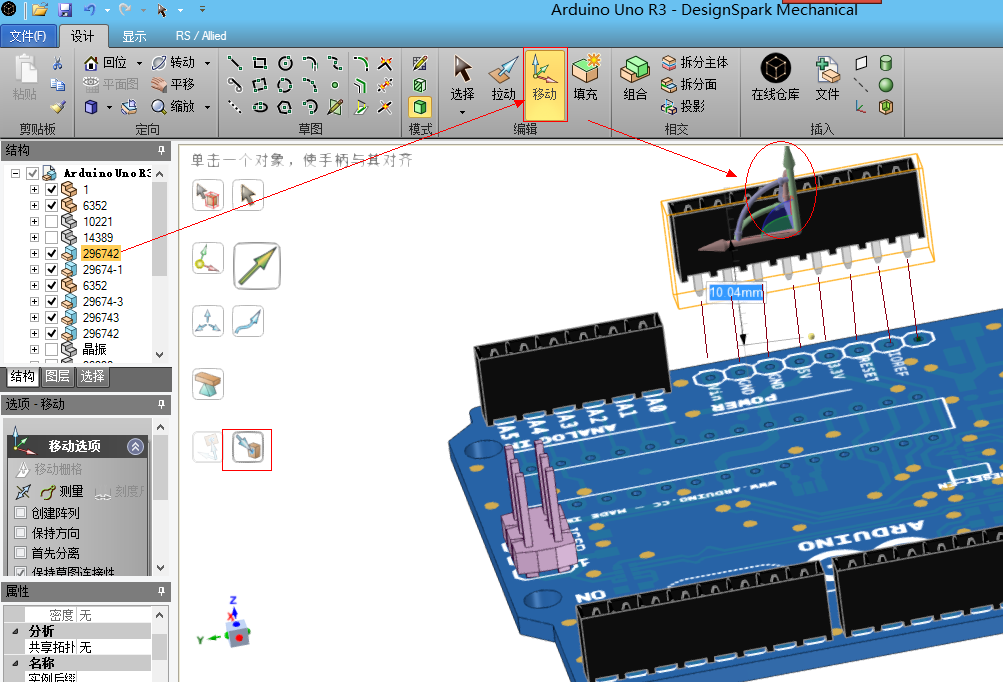Collapse the 分析 properties group

[x=15, y=631]
